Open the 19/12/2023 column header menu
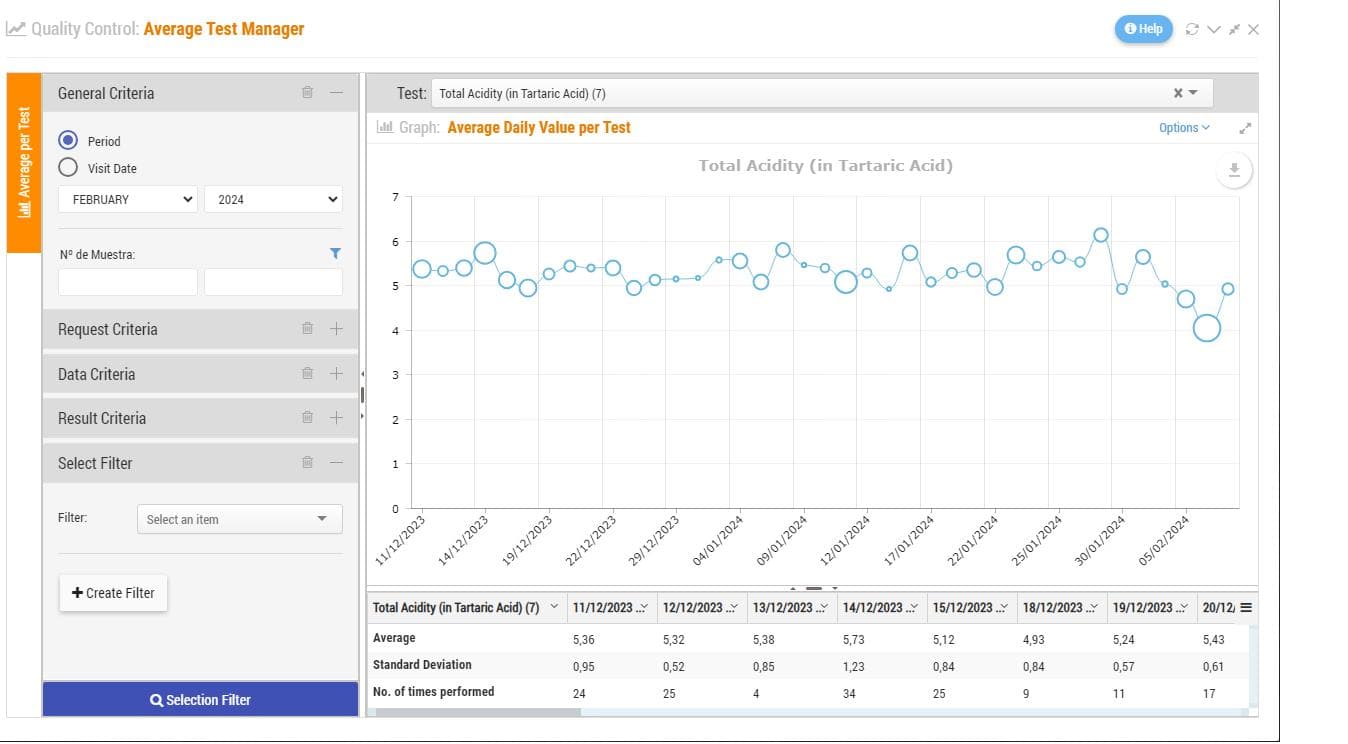The width and height of the screenshot is (1348, 744). point(1183,608)
